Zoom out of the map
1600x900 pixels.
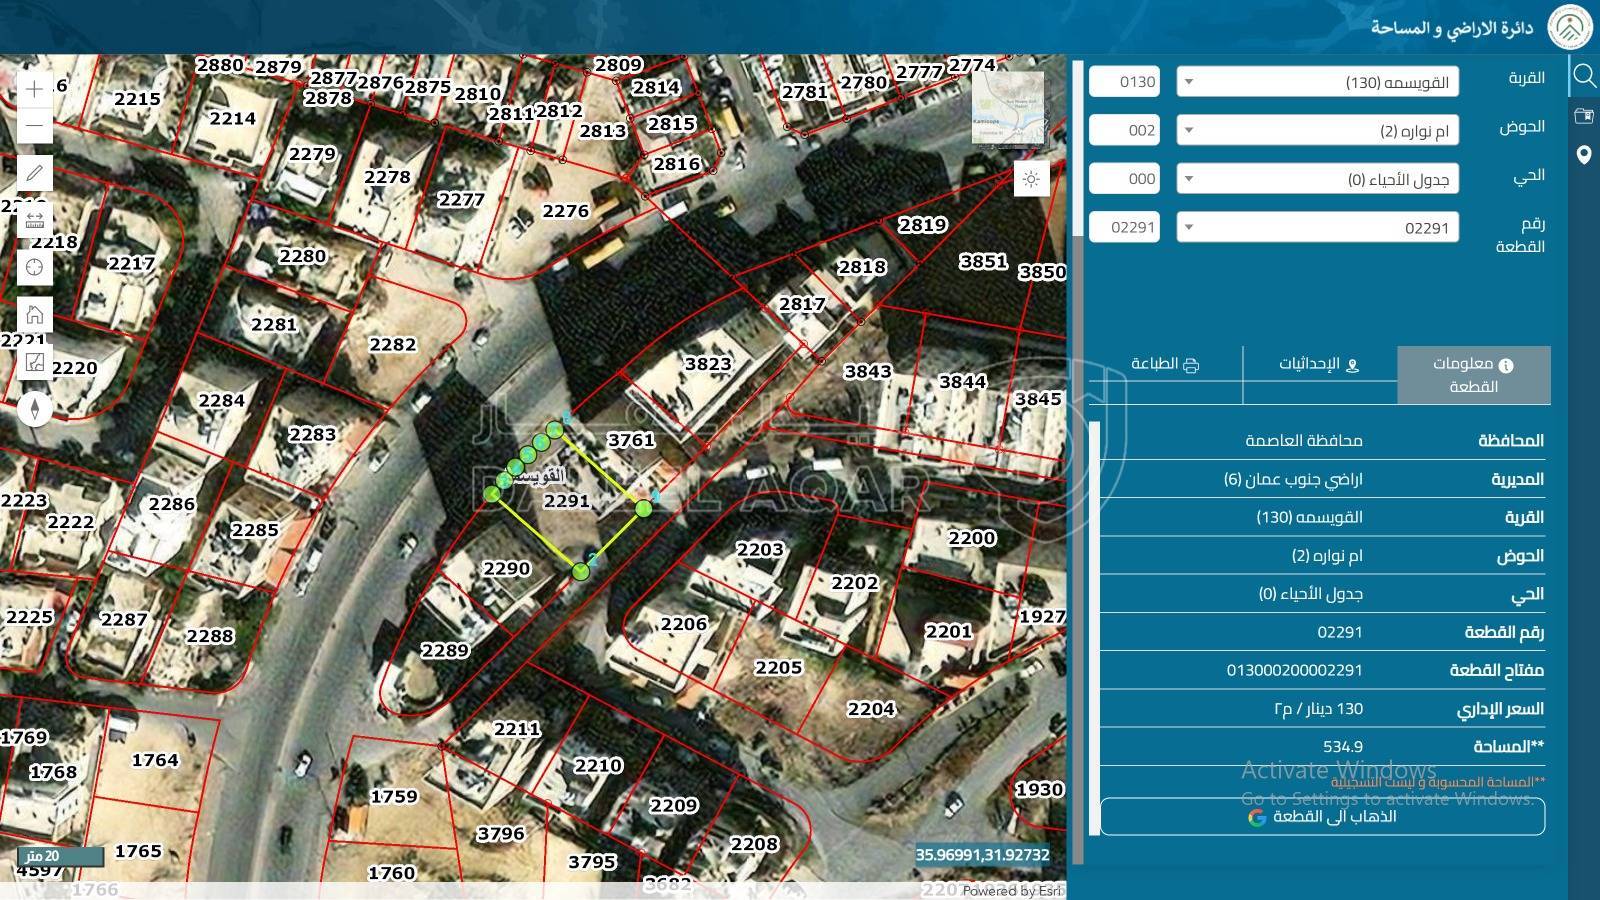pos(34,126)
